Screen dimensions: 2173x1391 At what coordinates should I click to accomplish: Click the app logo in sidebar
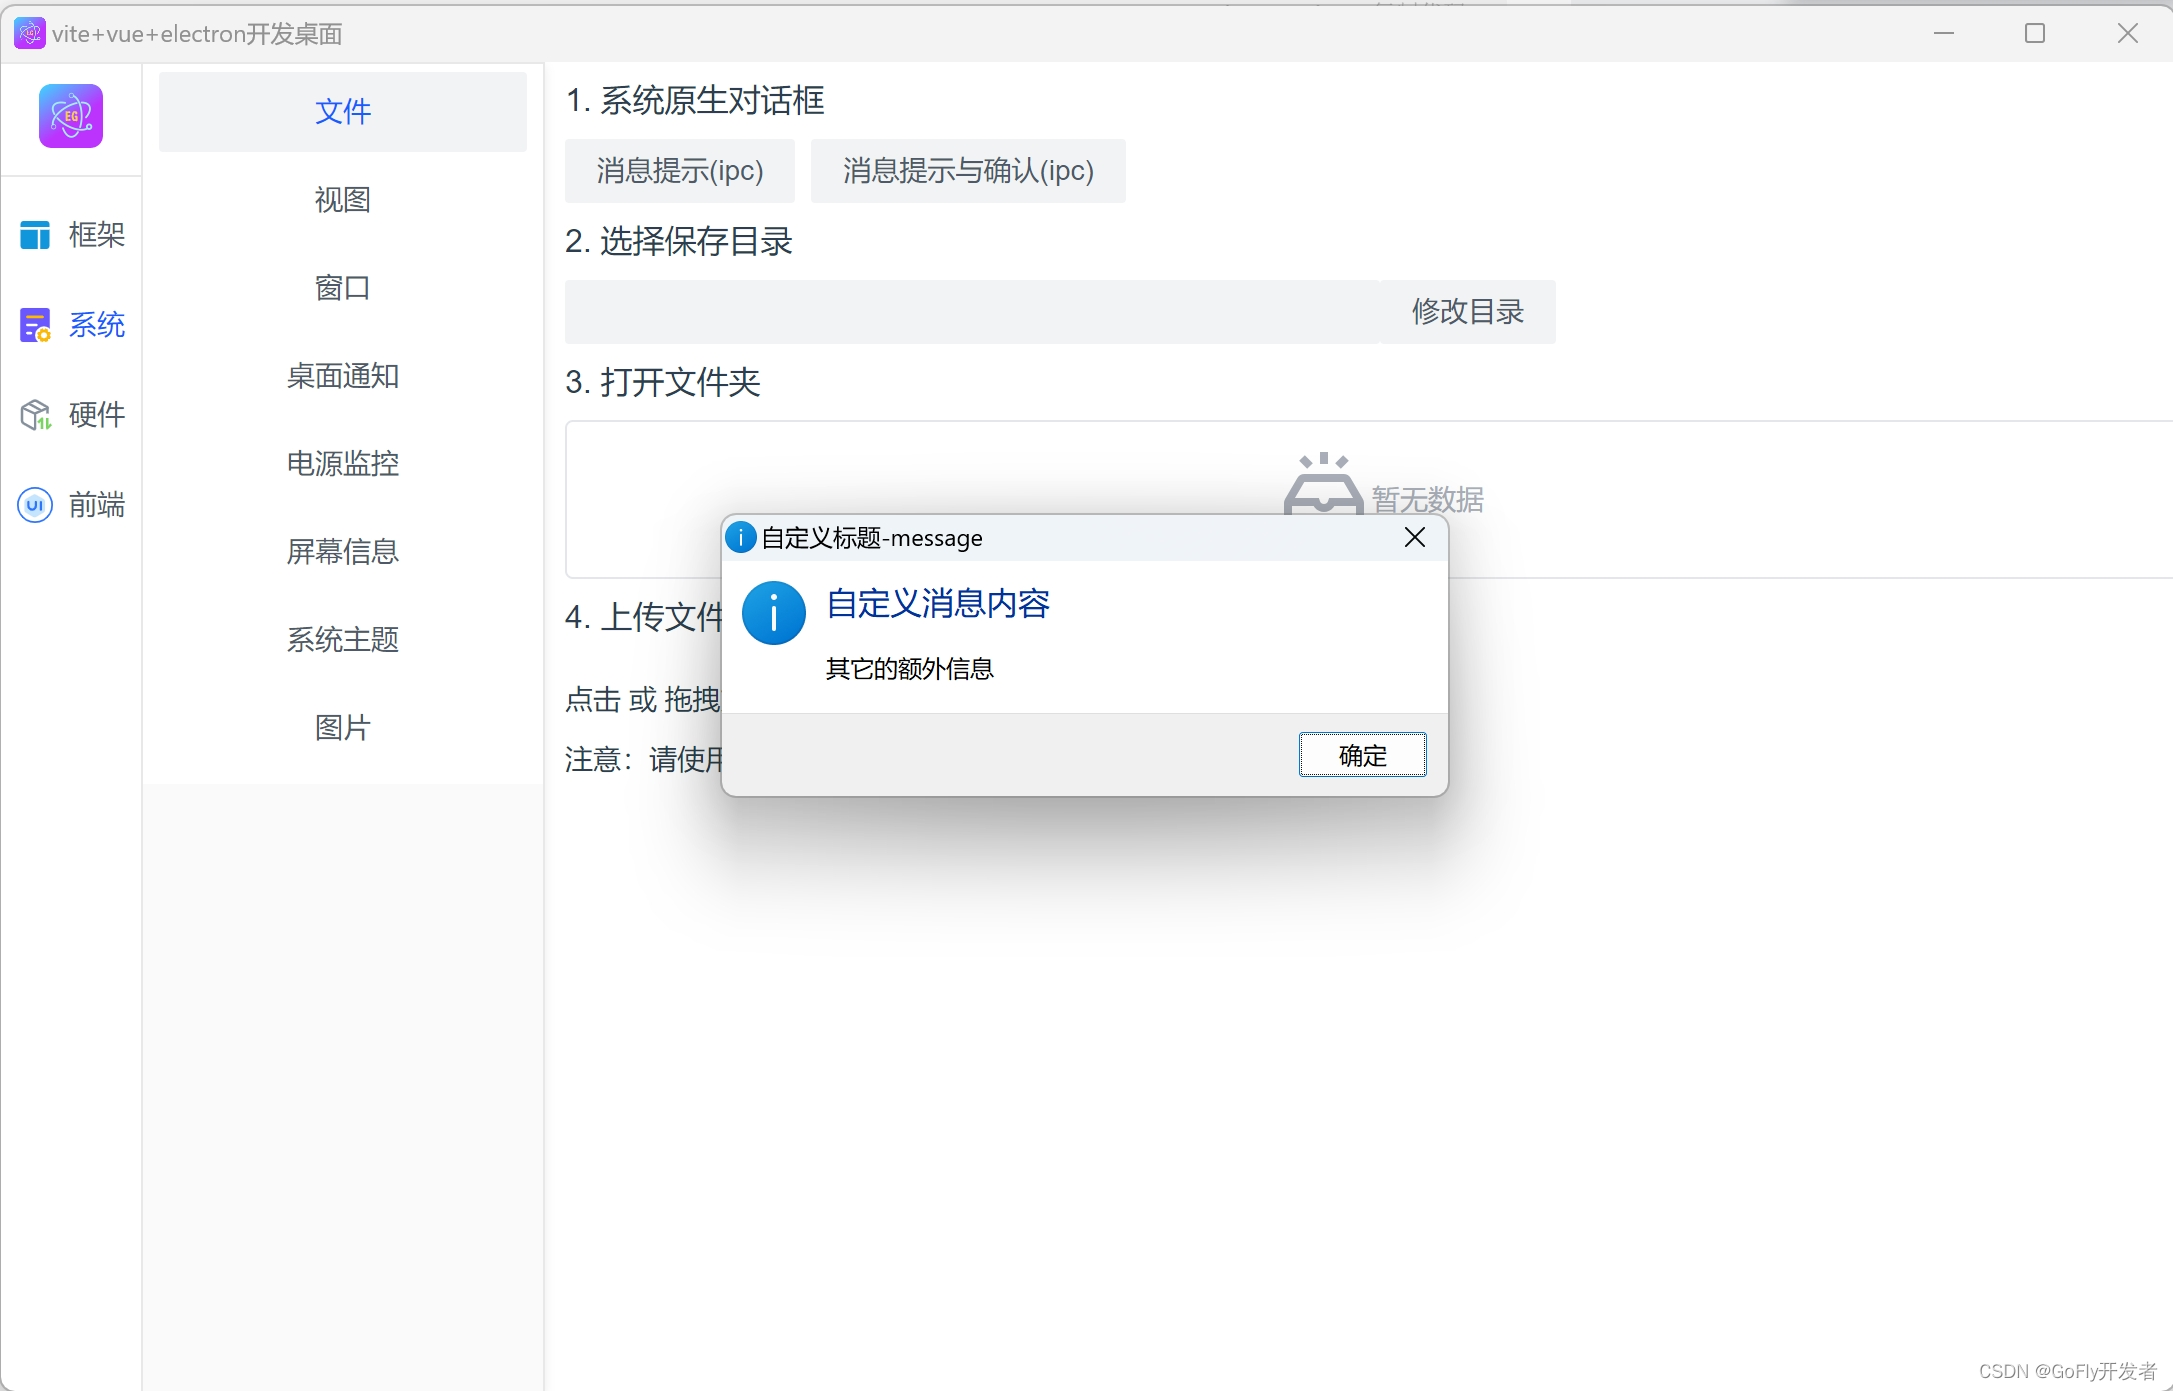point(71,116)
